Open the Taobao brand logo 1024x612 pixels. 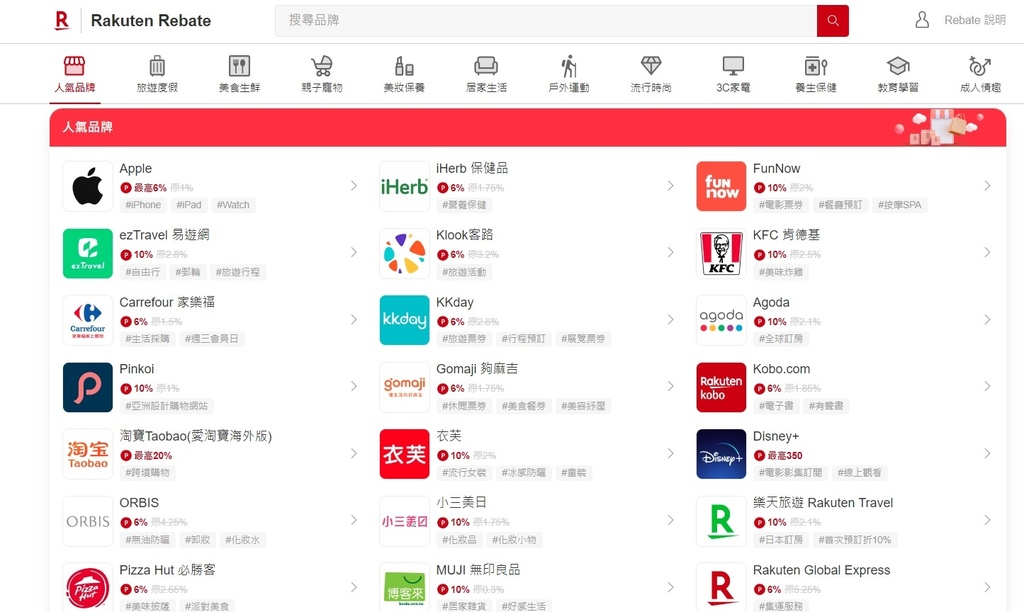point(88,454)
